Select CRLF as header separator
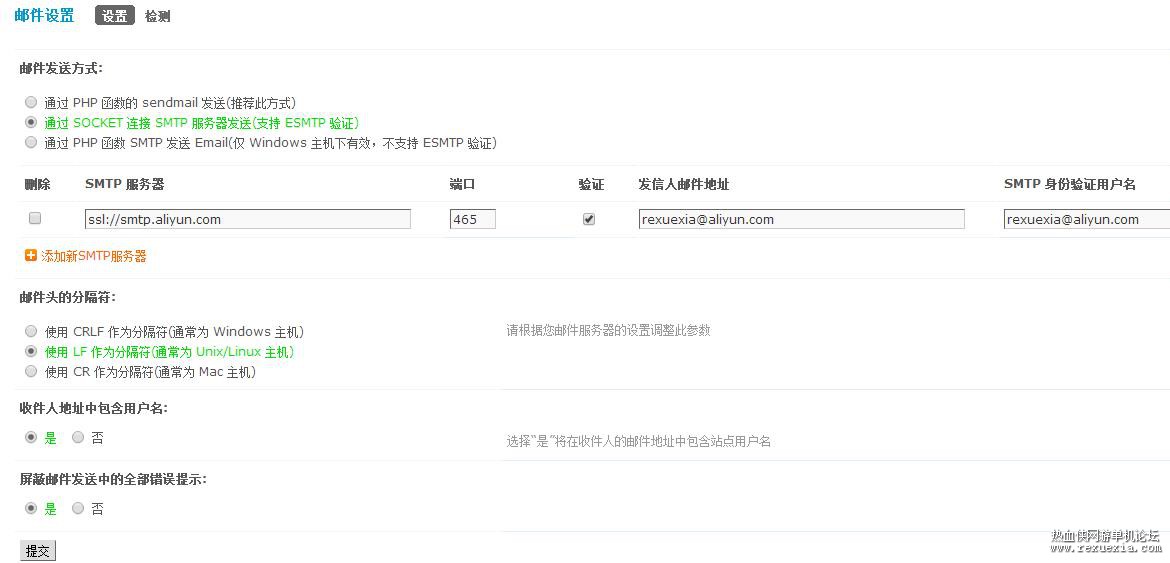This screenshot has width=1170, height=563. (x=31, y=331)
